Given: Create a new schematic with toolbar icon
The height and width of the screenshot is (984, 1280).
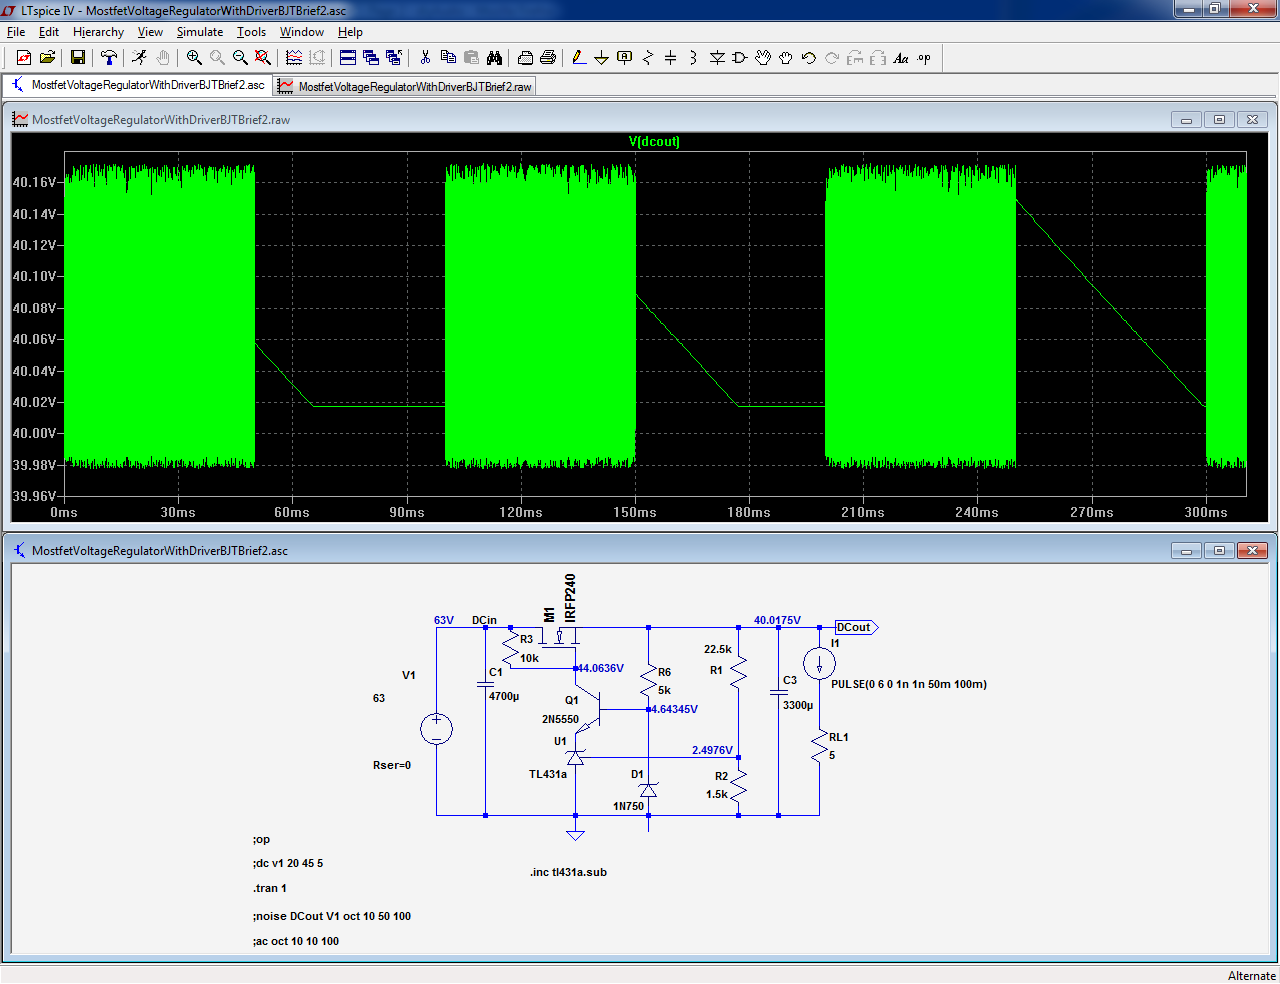Looking at the screenshot, I should tap(24, 58).
